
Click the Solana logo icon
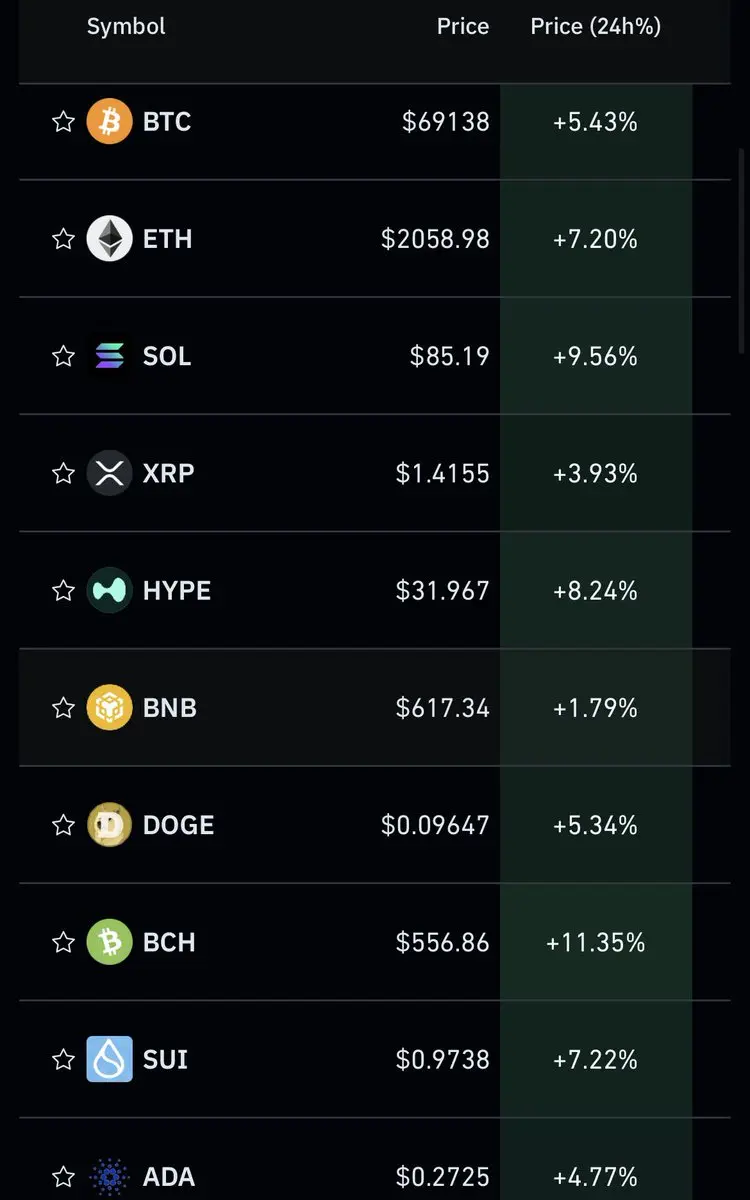[x=109, y=356]
